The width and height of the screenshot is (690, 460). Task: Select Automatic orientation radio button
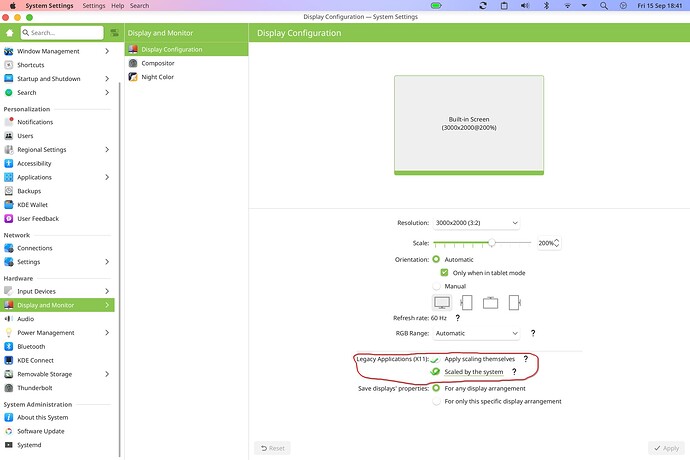point(436,259)
